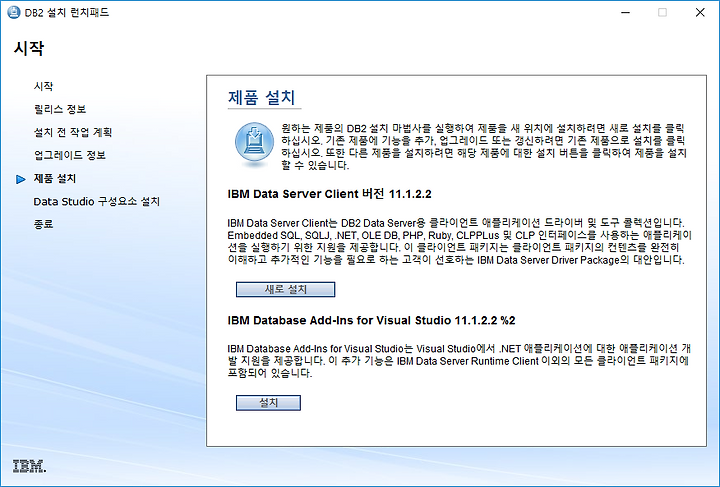The image size is (720, 487).
Task: Click heading IBM Data Server Client 버전 11.1.2.2
Action: click(329, 194)
